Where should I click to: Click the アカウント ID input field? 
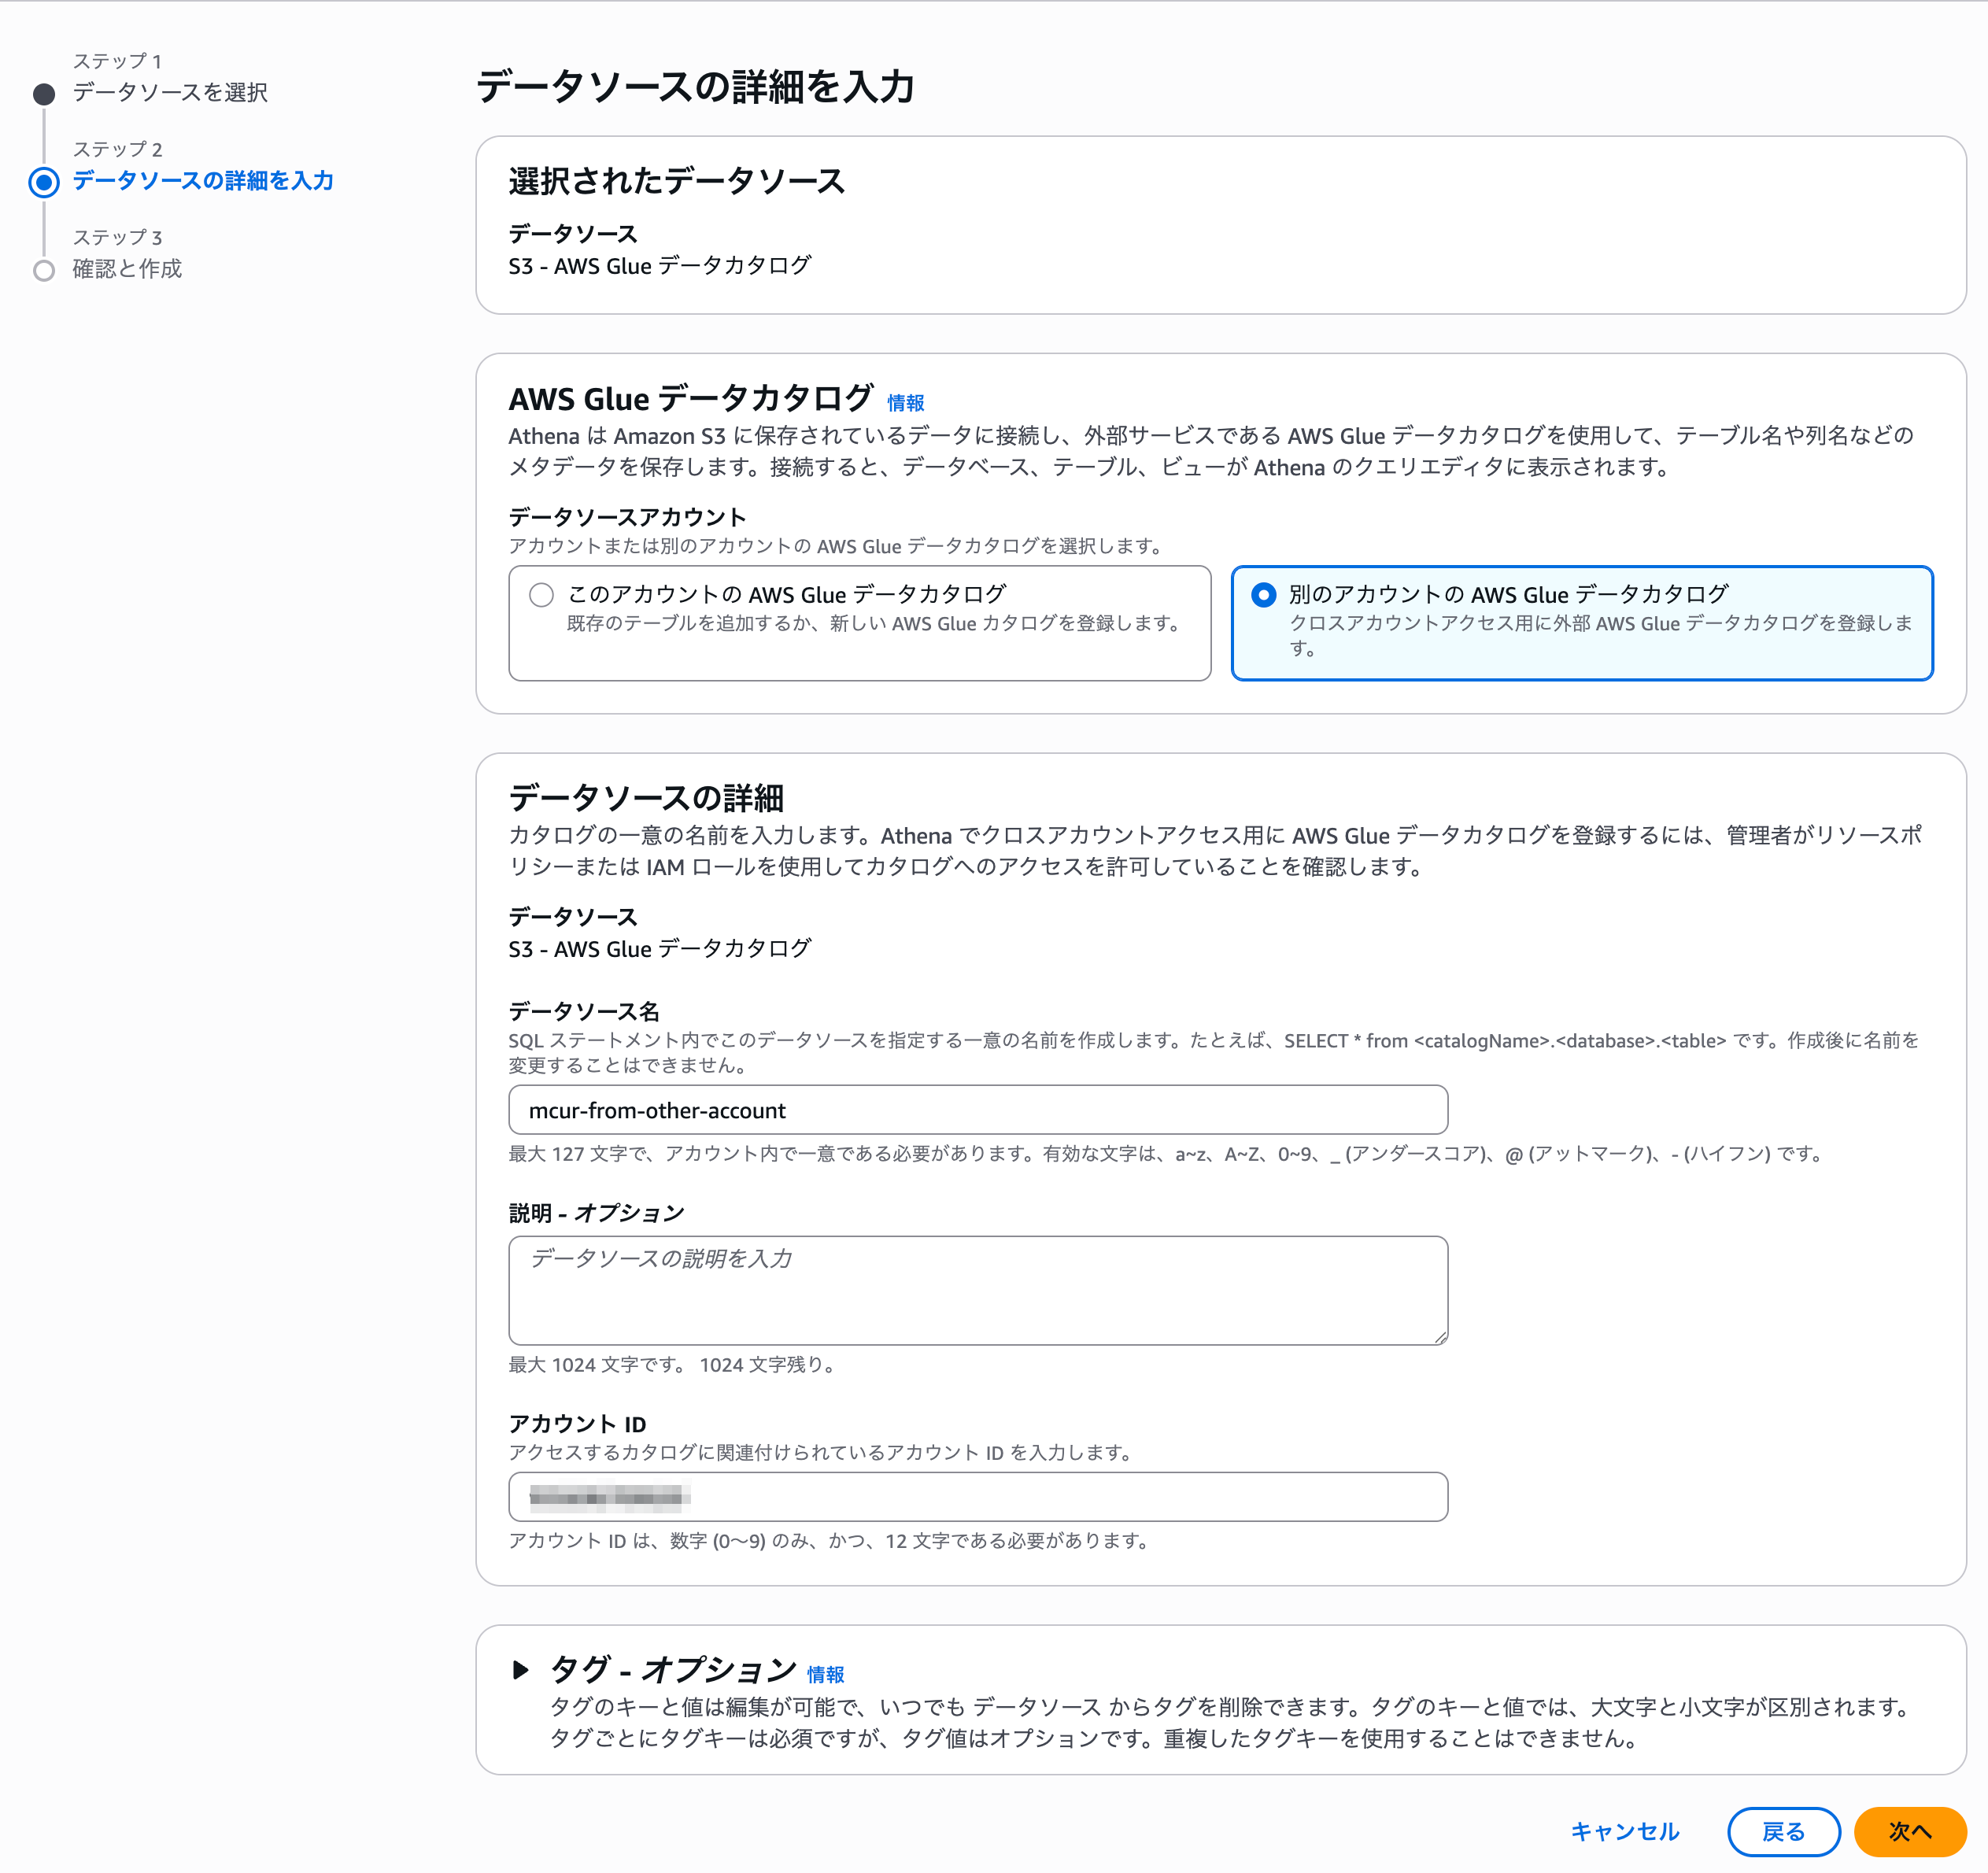978,1496
